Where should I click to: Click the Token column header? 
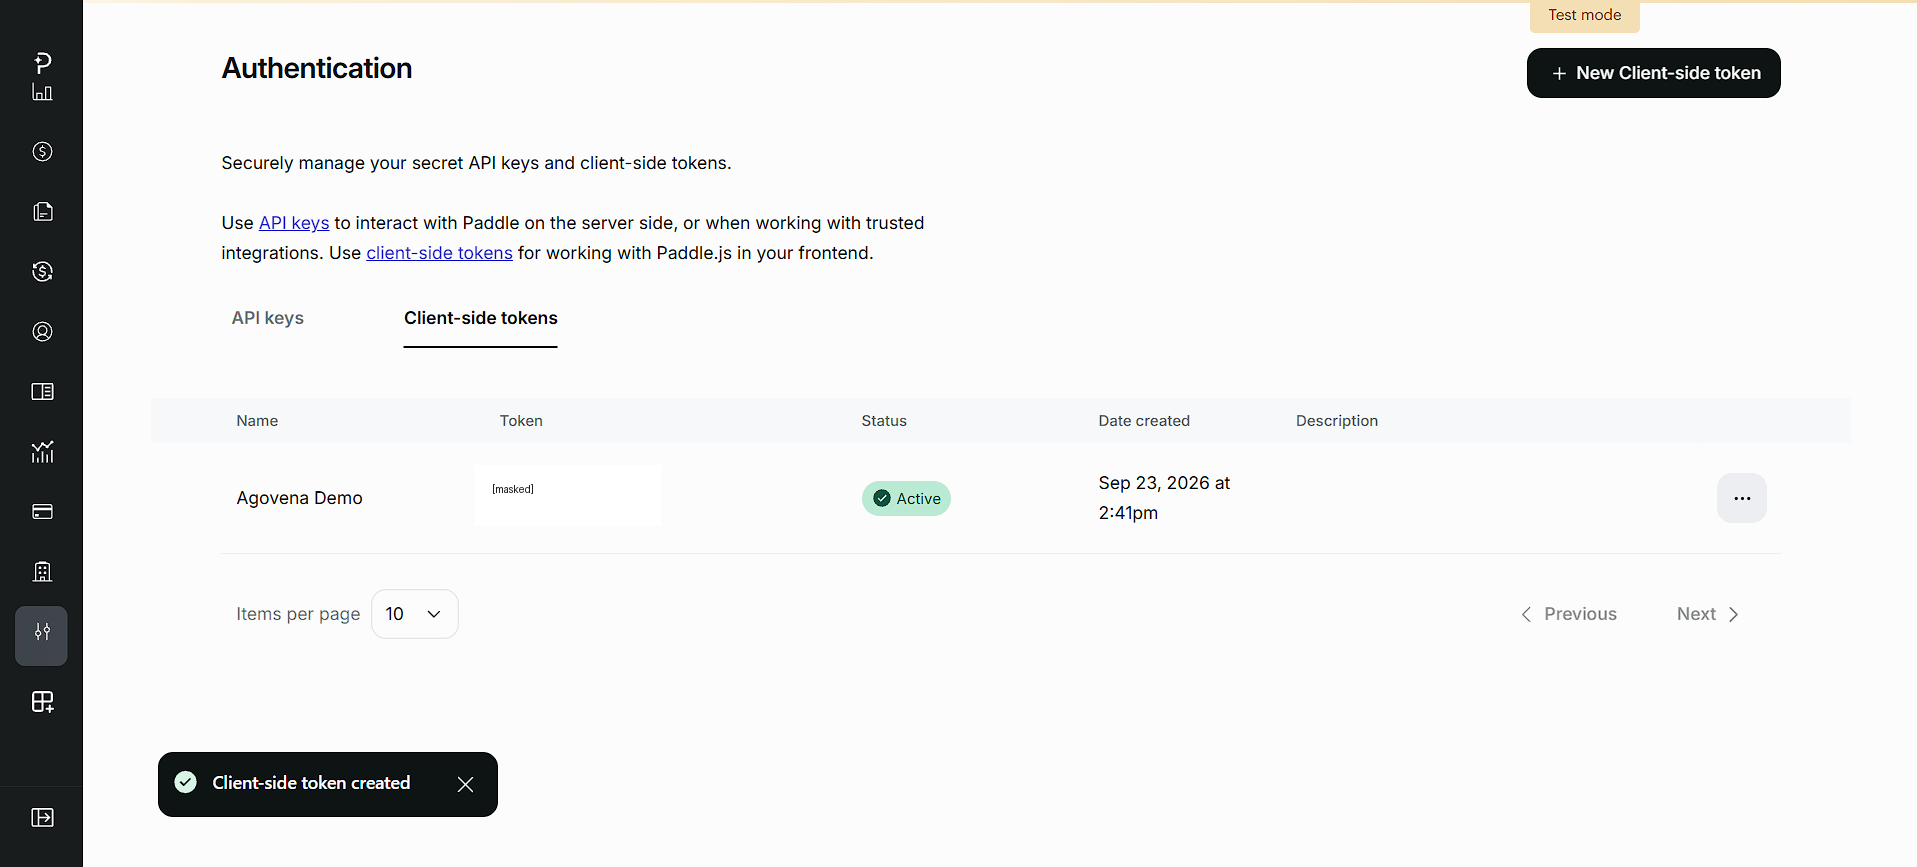click(521, 421)
